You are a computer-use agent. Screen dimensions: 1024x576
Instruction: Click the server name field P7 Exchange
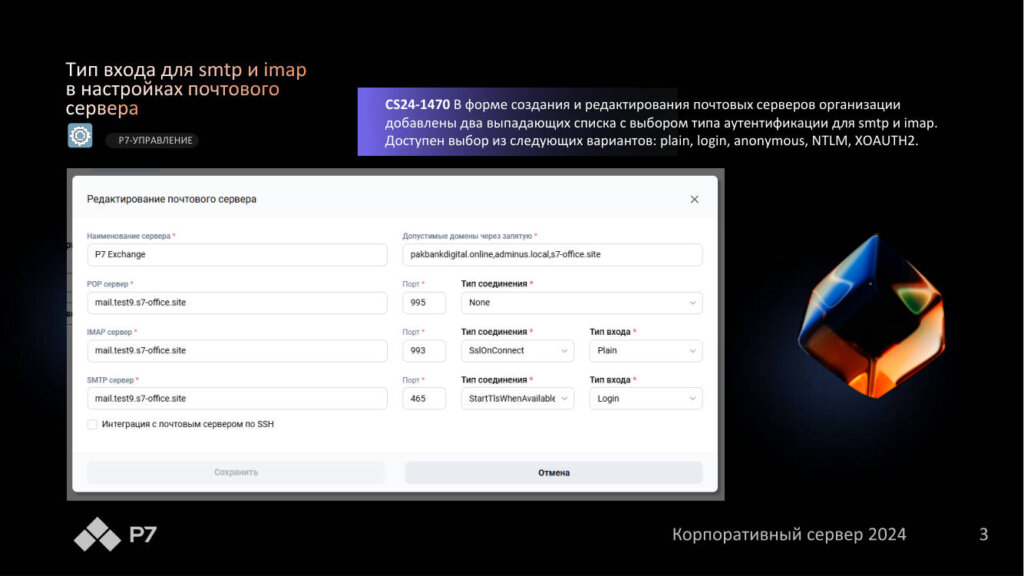point(236,255)
